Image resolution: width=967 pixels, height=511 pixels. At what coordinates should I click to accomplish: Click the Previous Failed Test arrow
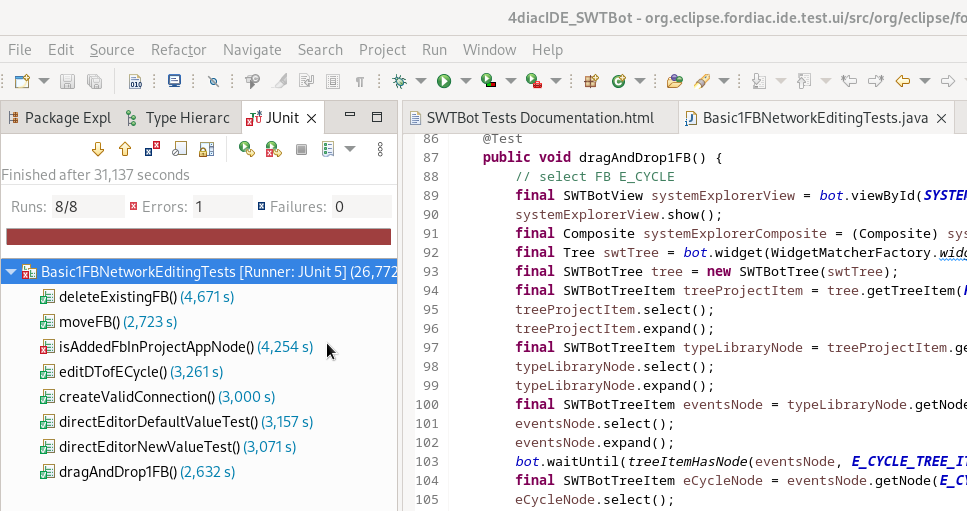point(125,149)
